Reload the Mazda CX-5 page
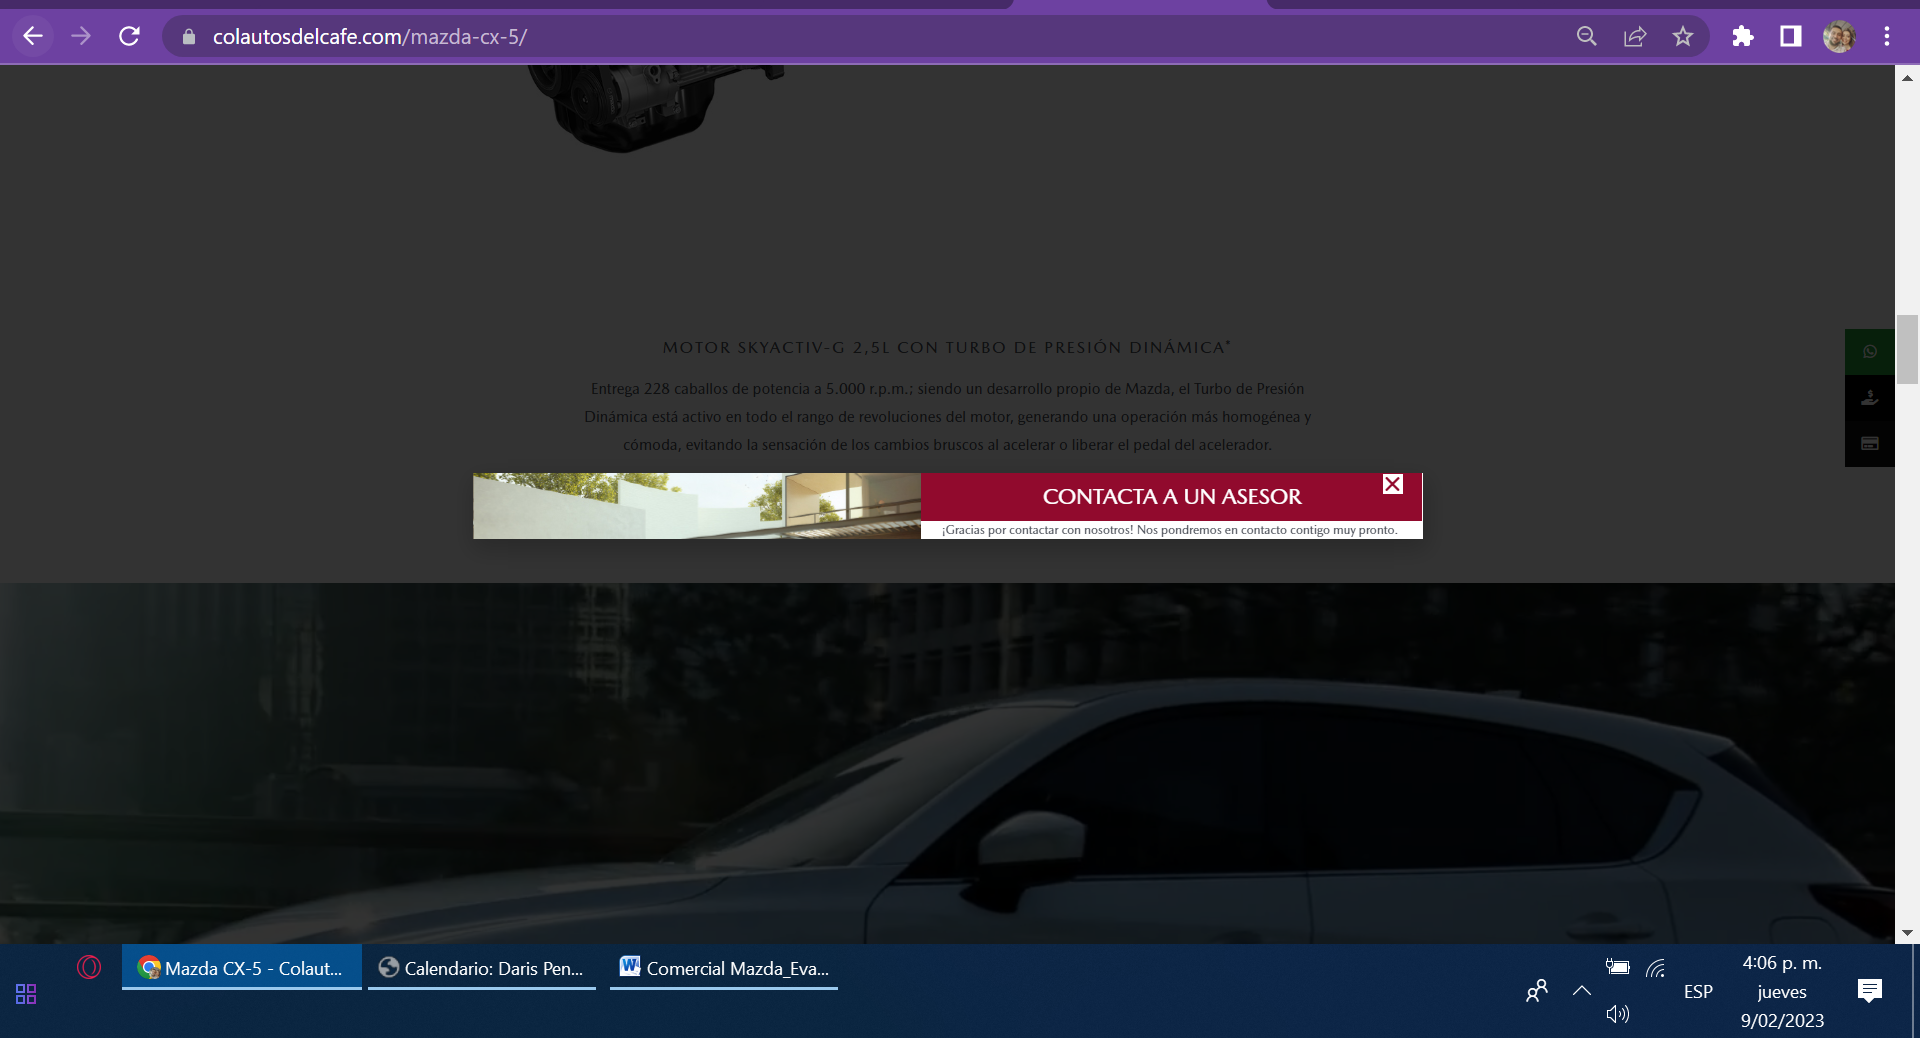Viewport: 1920px width, 1038px height. point(129,36)
